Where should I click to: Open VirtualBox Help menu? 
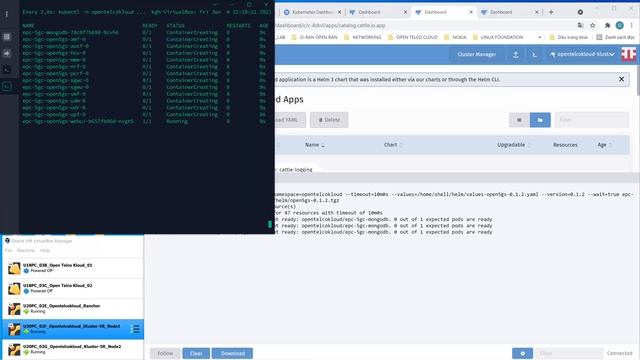tap(45, 250)
